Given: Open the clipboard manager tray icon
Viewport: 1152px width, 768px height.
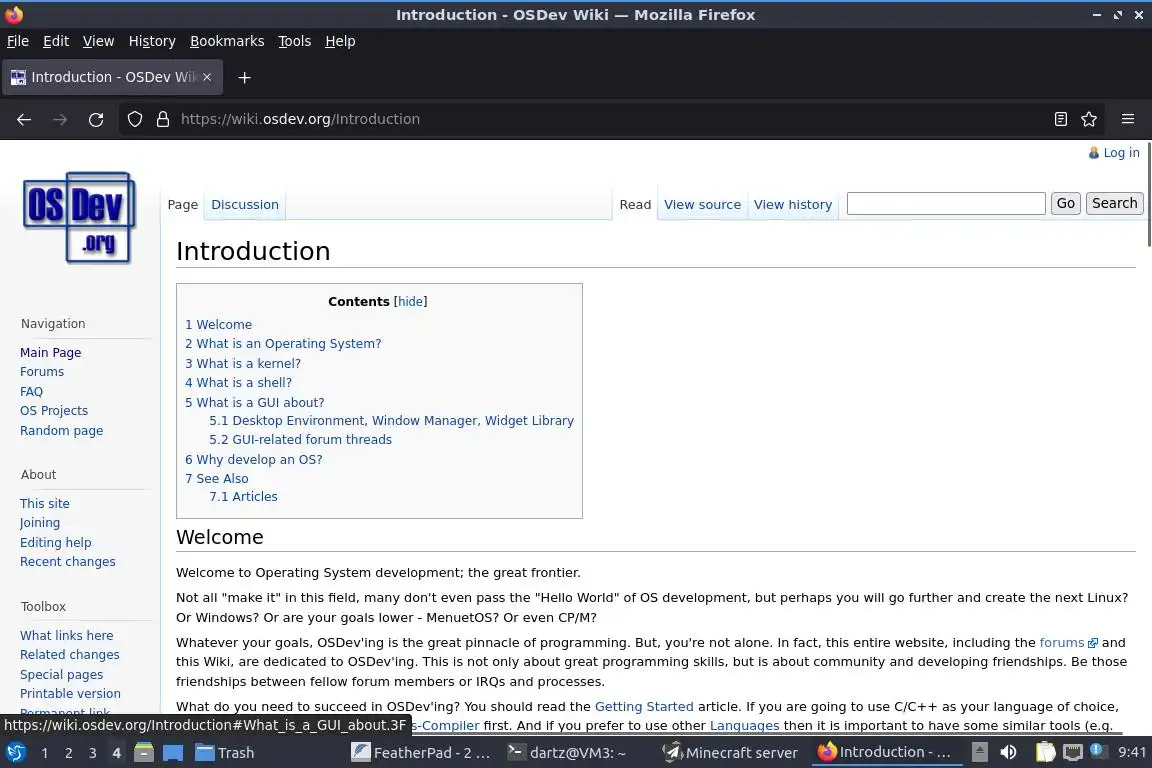Looking at the screenshot, I should tap(1045, 753).
